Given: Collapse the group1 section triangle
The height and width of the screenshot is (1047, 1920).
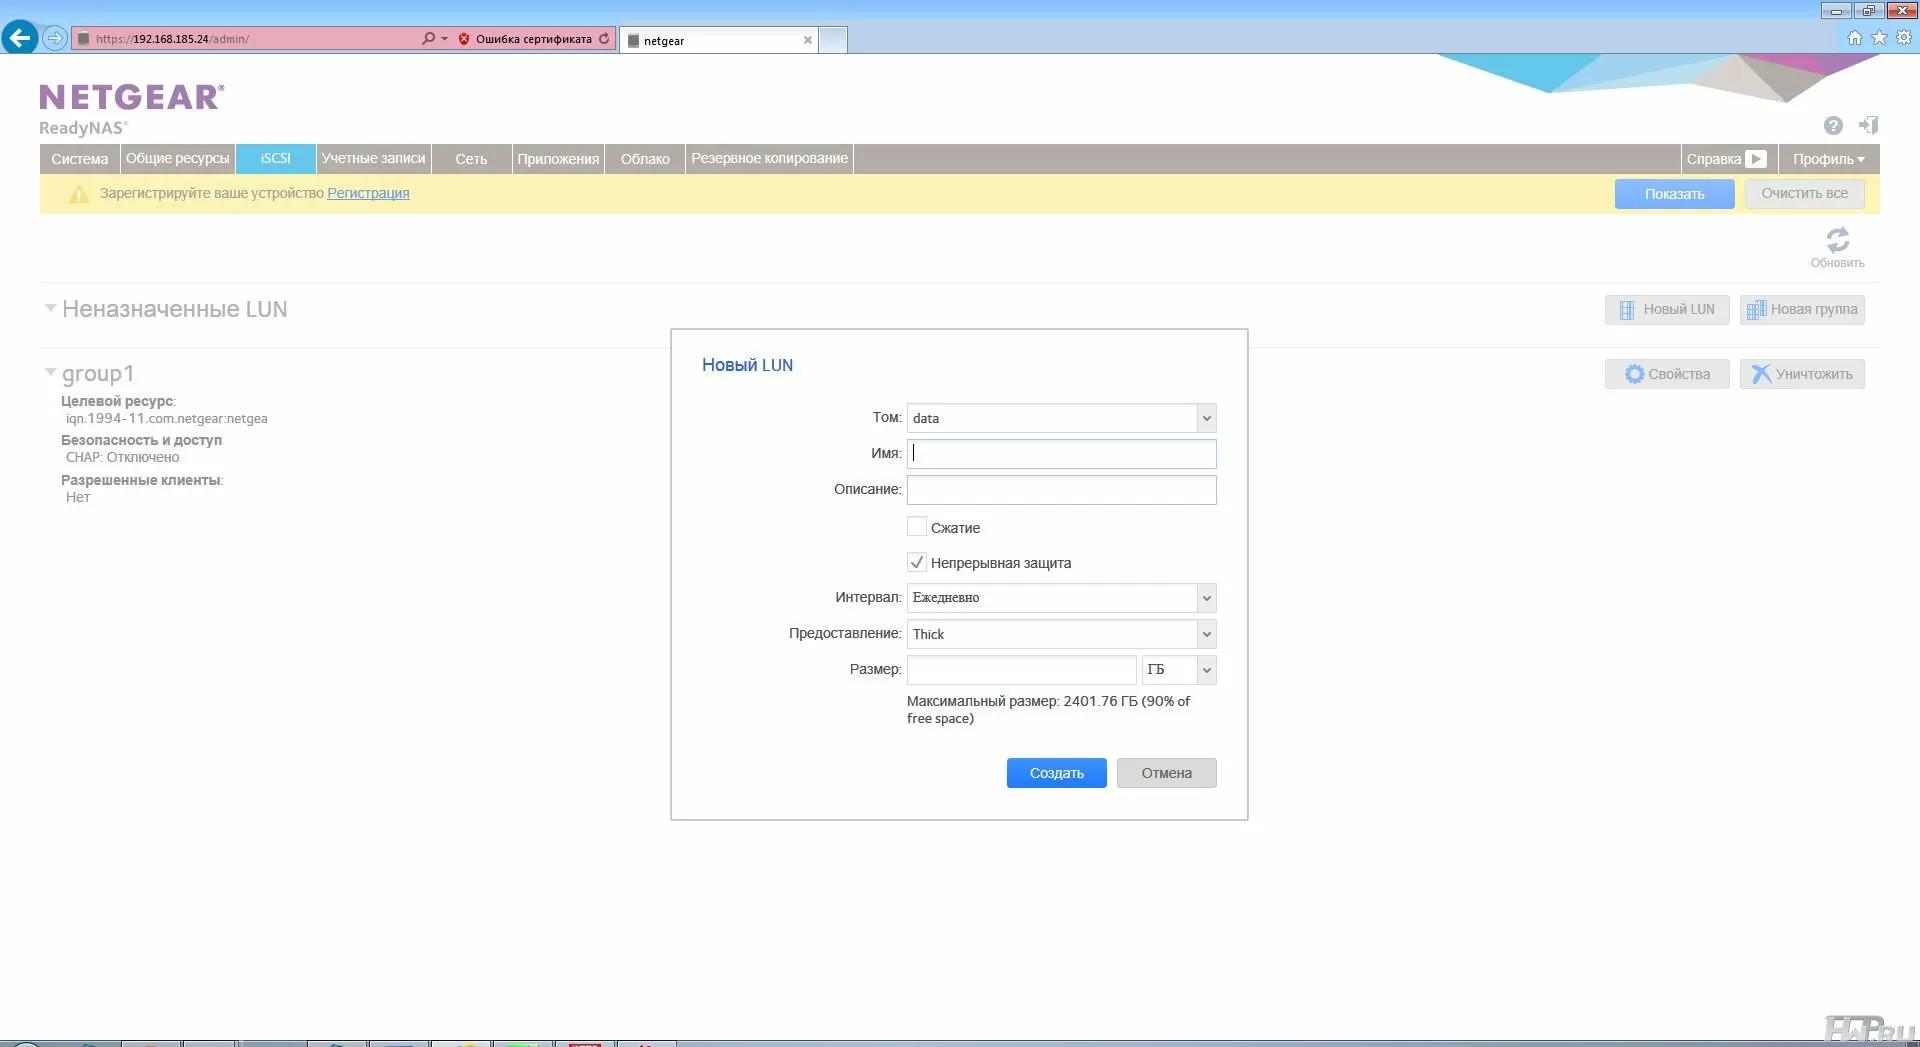Looking at the screenshot, I should tap(50, 372).
